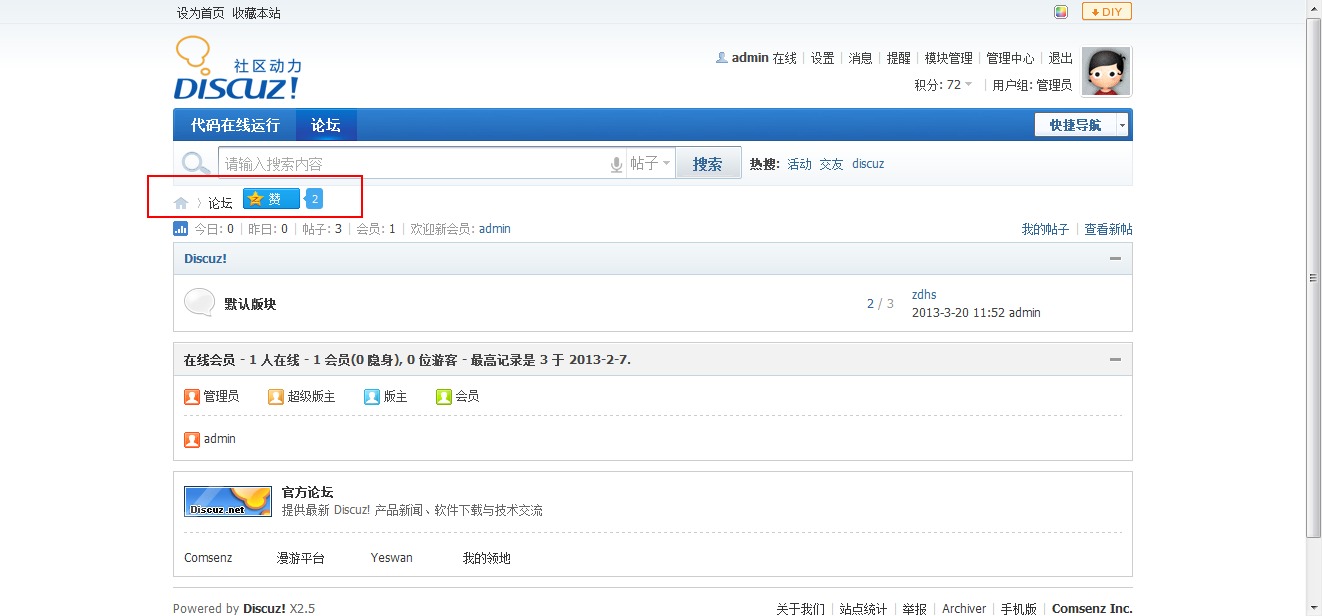Search hot keyword 活动
Screen dimensions: 1322x616
799,164
